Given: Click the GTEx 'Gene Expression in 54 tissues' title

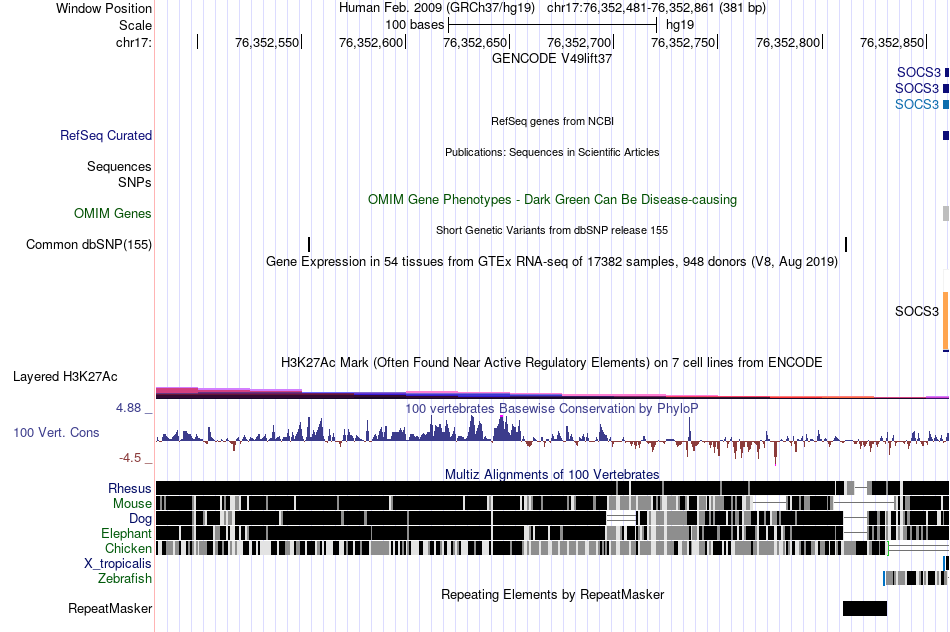Looking at the screenshot, I should click(552, 262).
